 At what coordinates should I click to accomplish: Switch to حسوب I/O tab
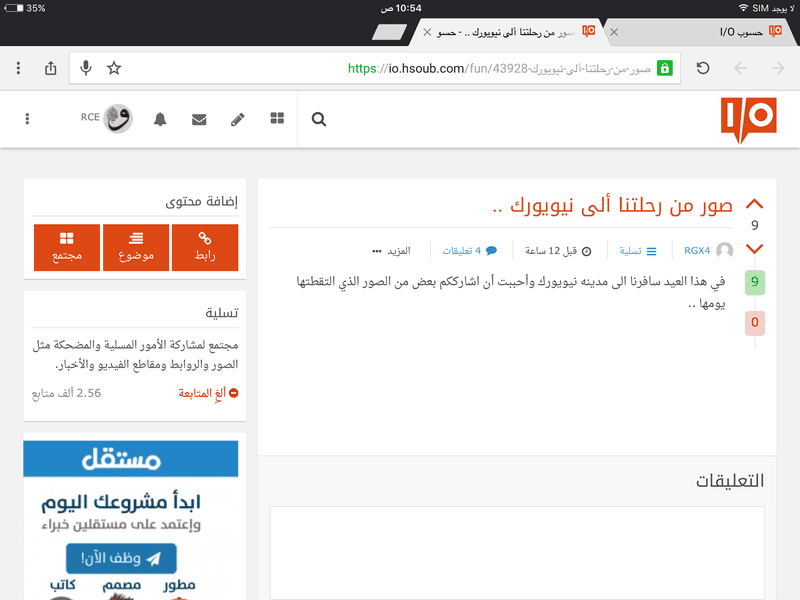(x=741, y=32)
